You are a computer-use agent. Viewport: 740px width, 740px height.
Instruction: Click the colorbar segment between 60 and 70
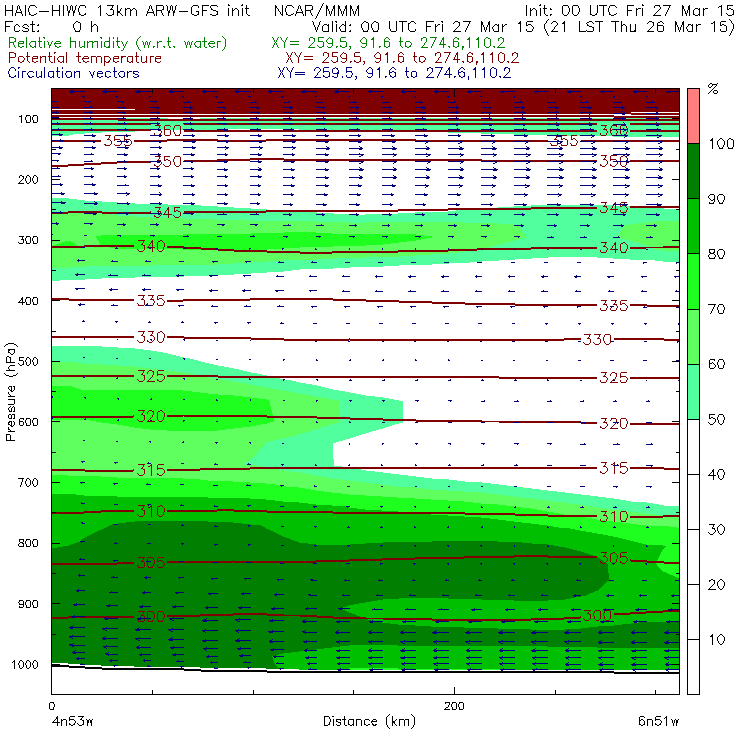693,336
